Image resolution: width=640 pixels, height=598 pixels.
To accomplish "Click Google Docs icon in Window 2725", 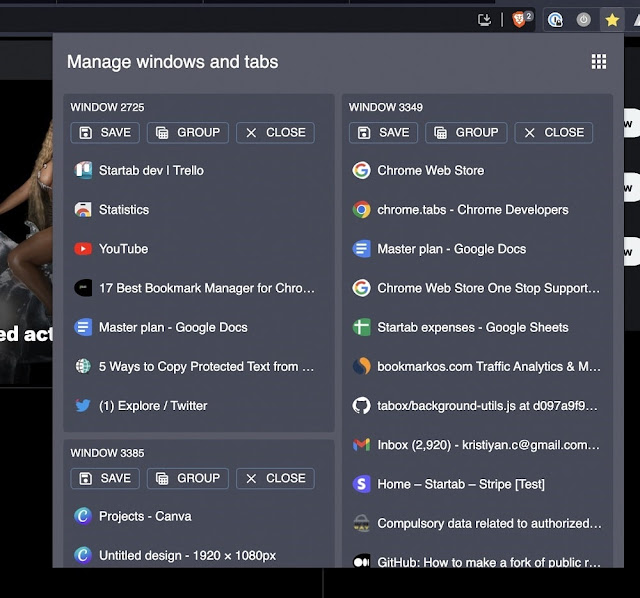I will [x=83, y=327].
